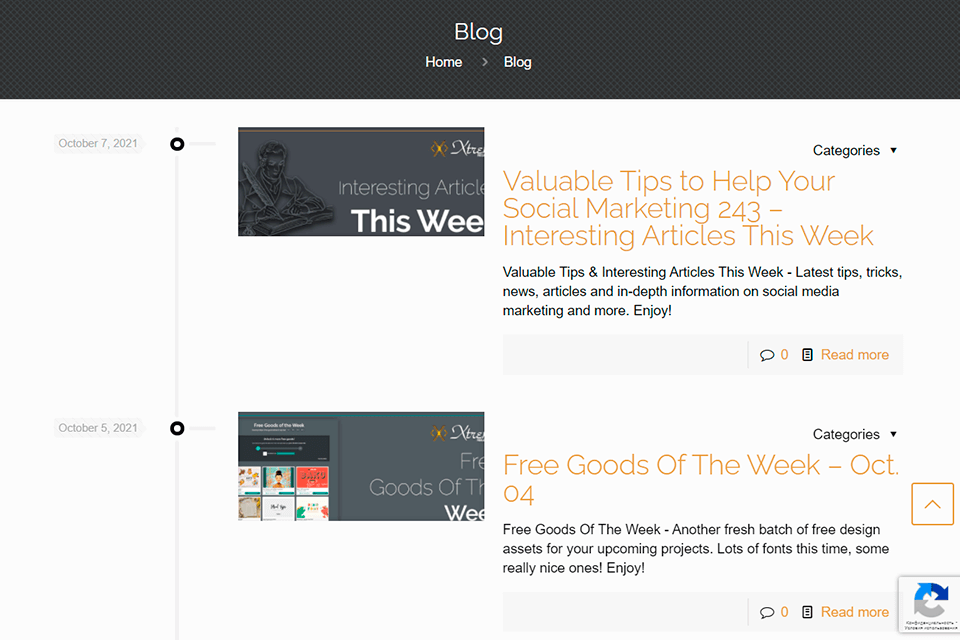The height and width of the screenshot is (640, 960).
Task: Open Read more for Free Goods article
Action: coord(854,612)
